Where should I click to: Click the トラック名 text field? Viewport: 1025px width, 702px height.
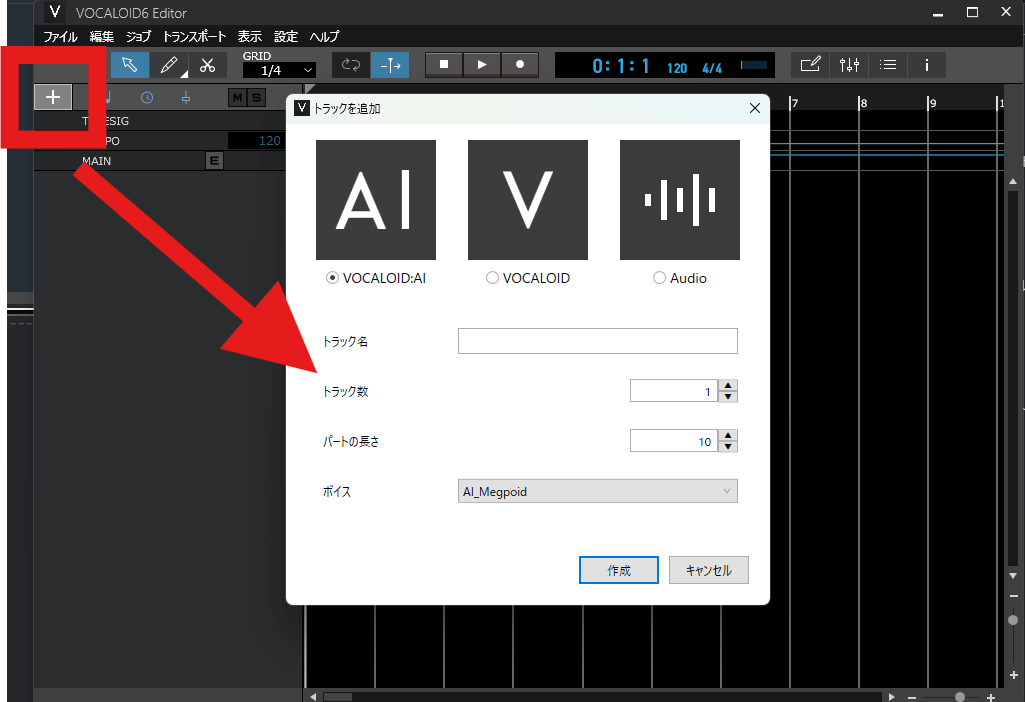597,341
